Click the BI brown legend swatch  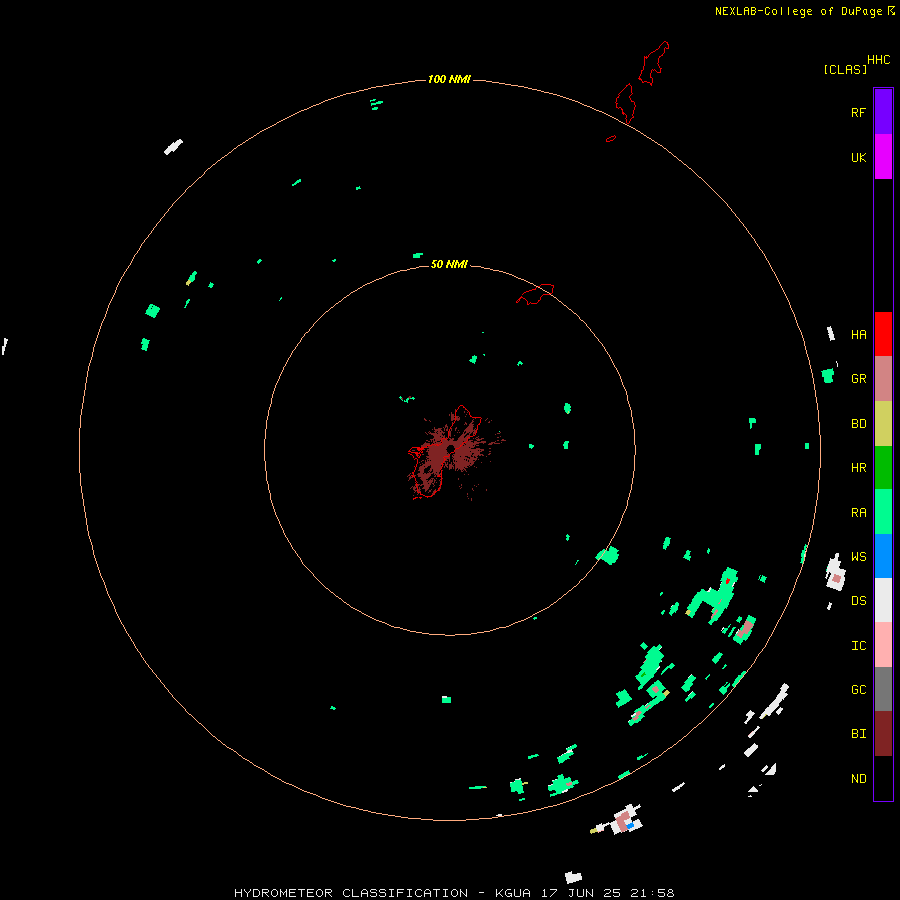click(883, 734)
